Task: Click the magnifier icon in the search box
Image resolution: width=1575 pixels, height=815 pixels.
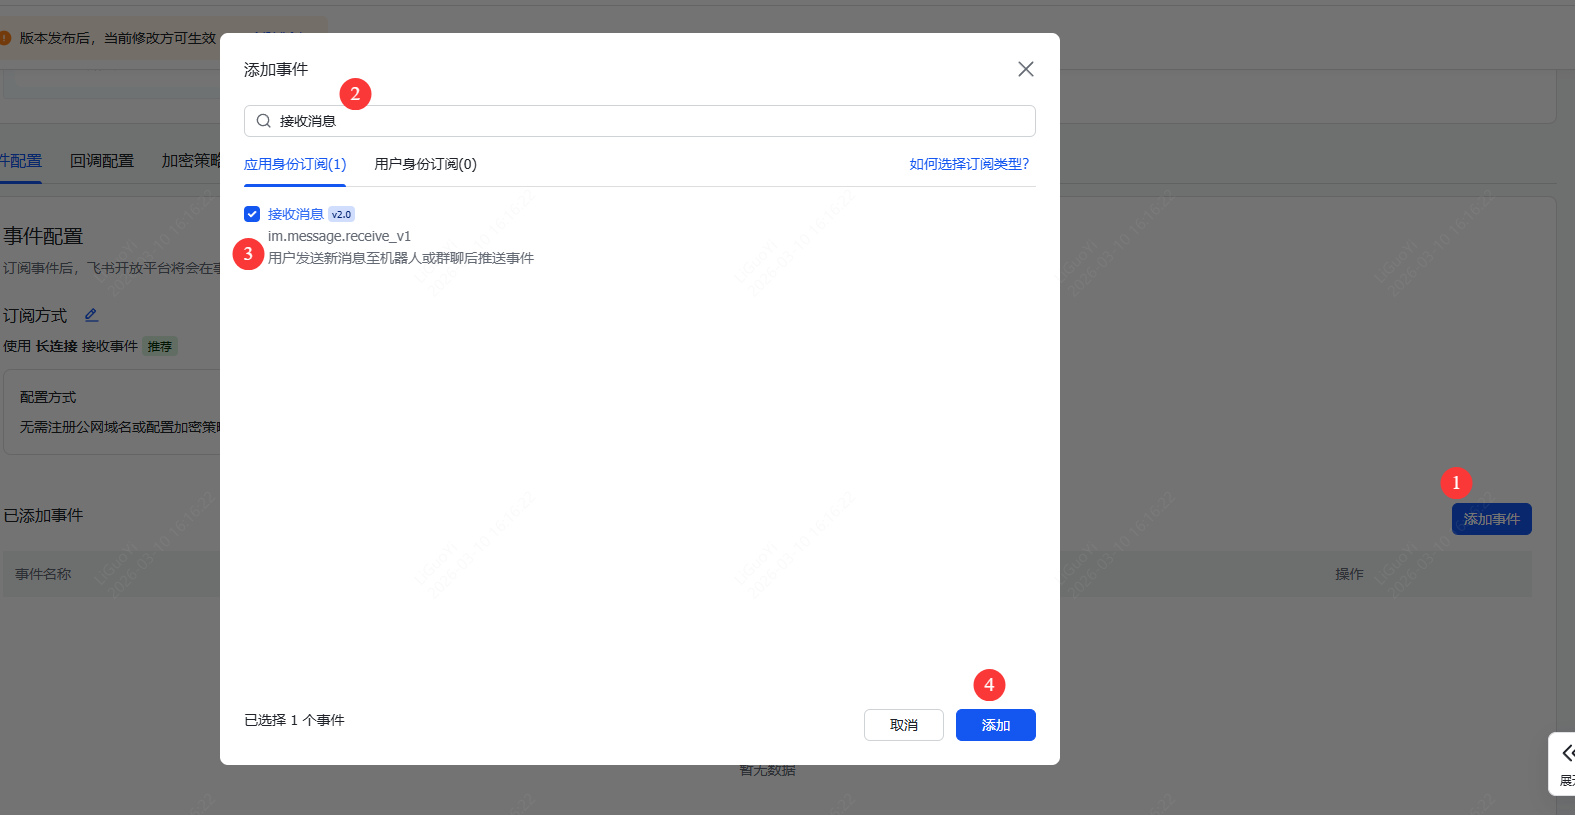Action: click(264, 121)
